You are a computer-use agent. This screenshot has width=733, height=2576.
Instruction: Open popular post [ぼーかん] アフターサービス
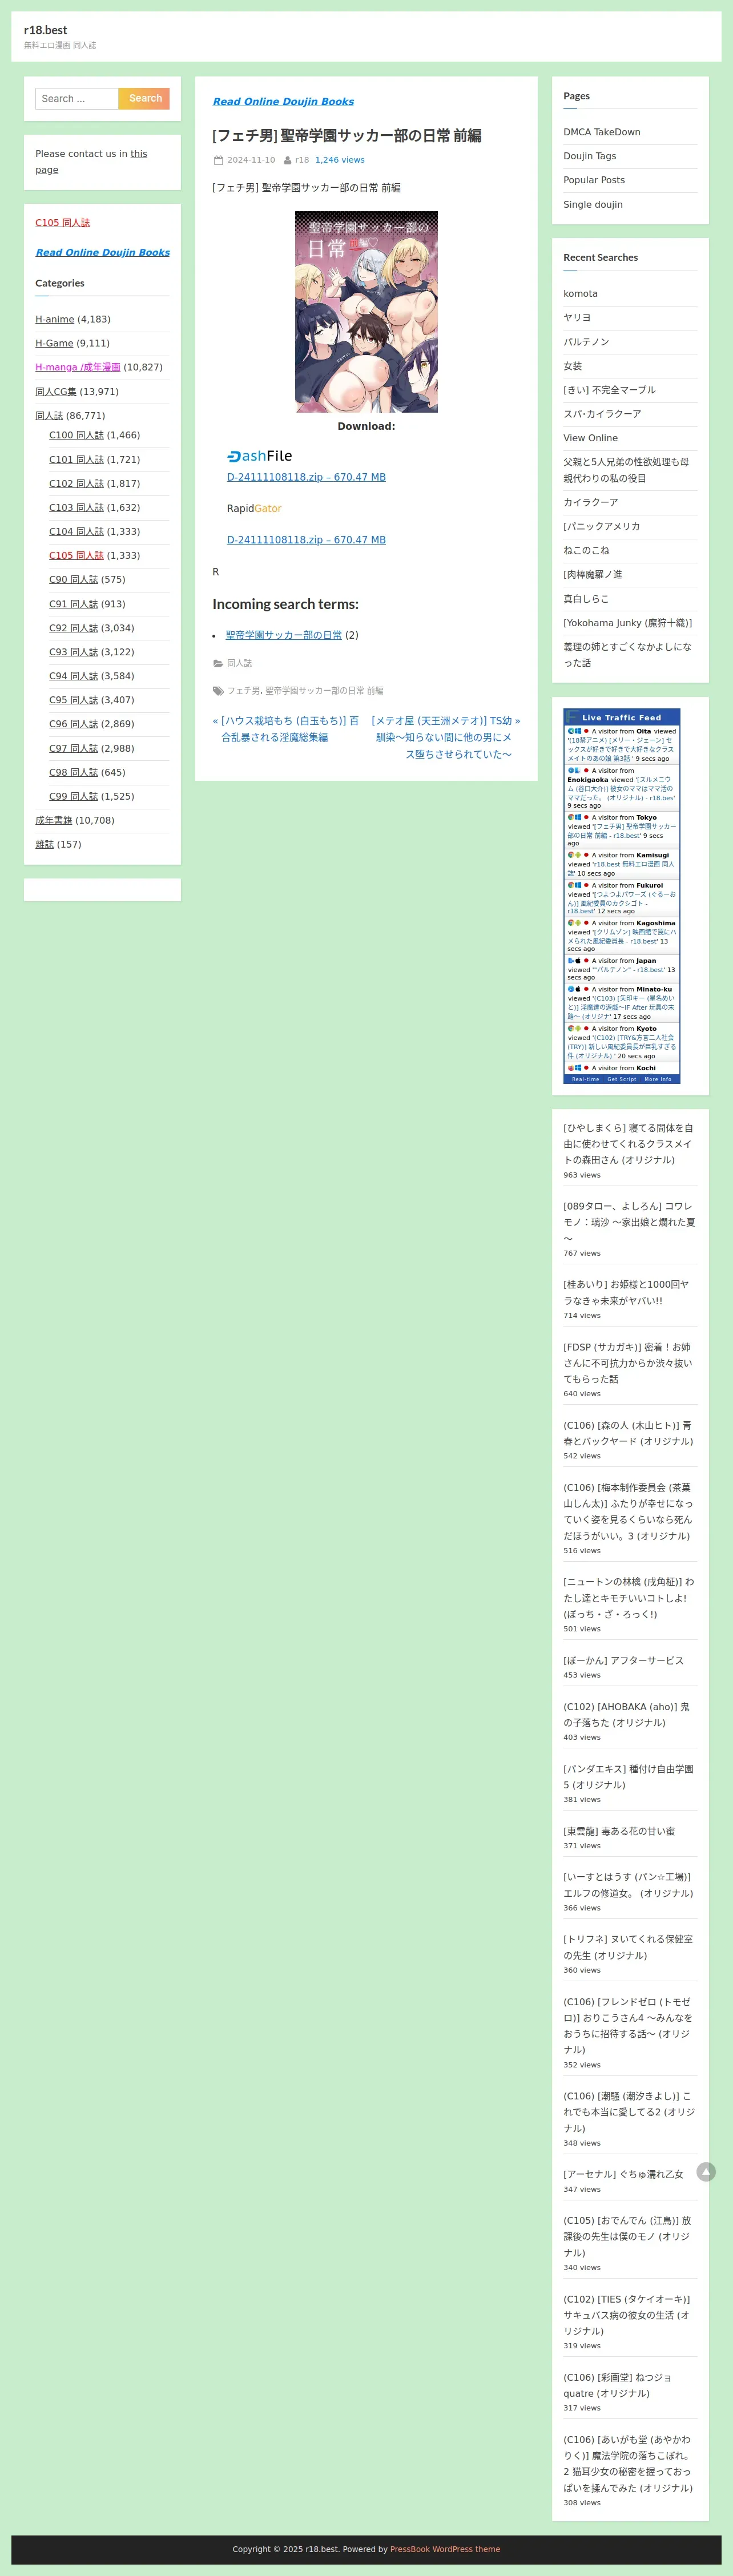pos(624,1660)
